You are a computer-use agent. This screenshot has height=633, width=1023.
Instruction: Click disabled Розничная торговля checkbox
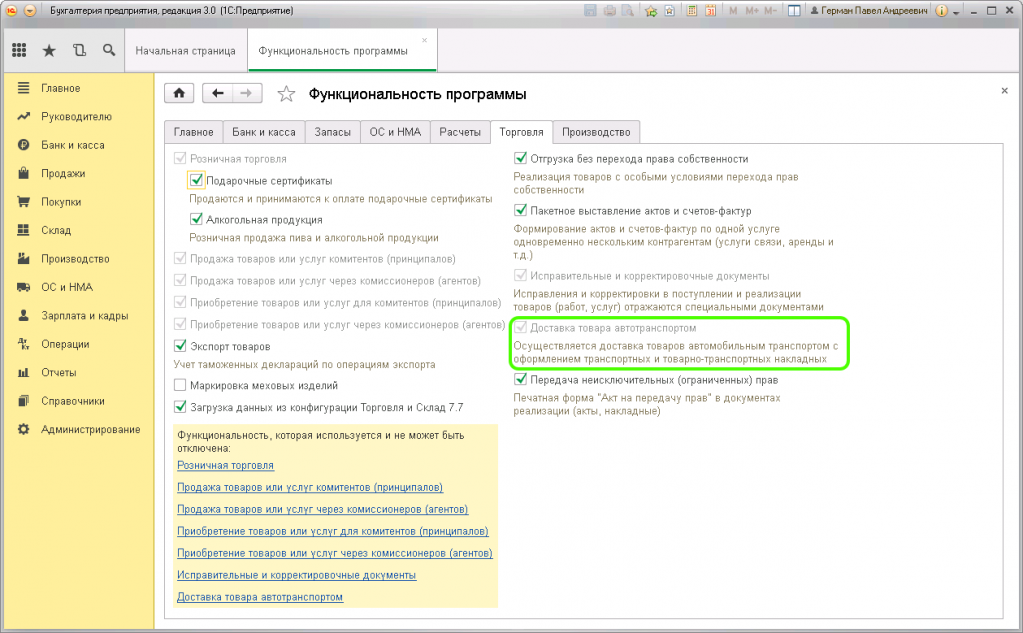(x=180, y=158)
